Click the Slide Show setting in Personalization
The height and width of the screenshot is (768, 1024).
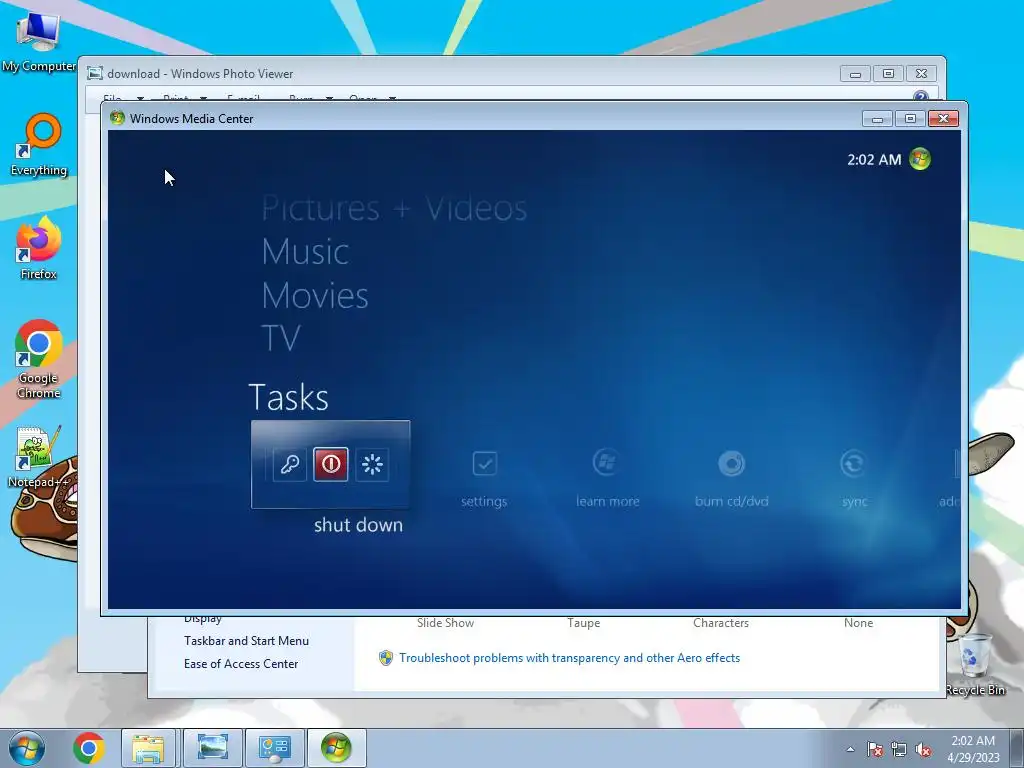click(x=445, y=623)
